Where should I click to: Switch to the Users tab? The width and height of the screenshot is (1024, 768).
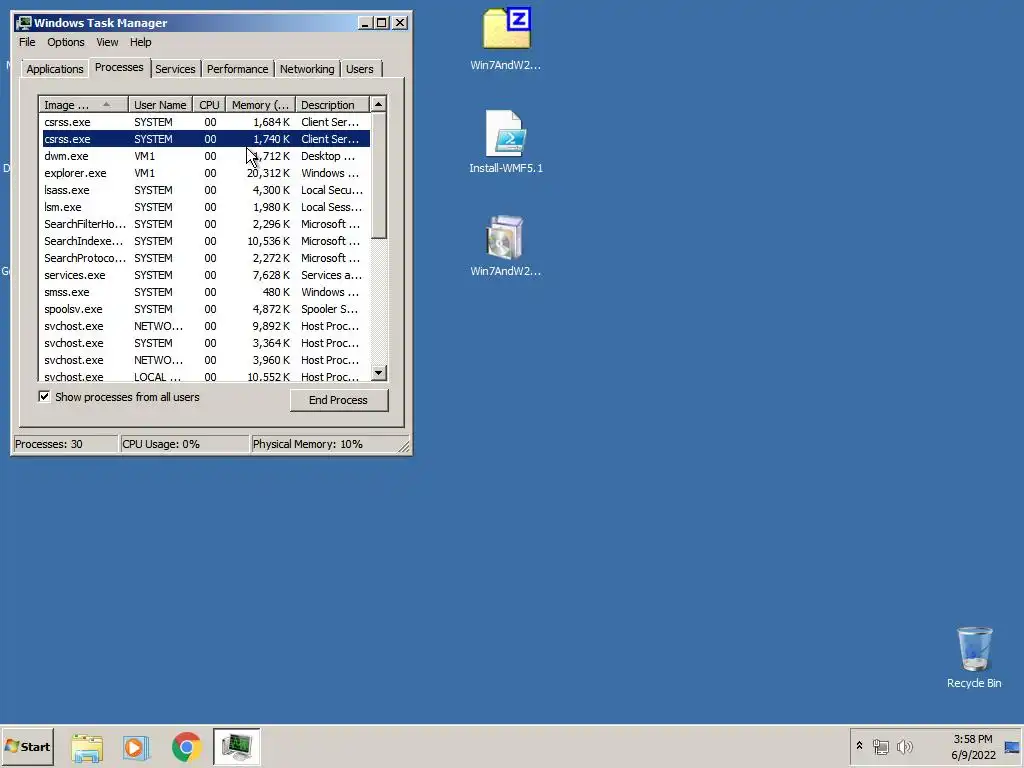(360, 69)
